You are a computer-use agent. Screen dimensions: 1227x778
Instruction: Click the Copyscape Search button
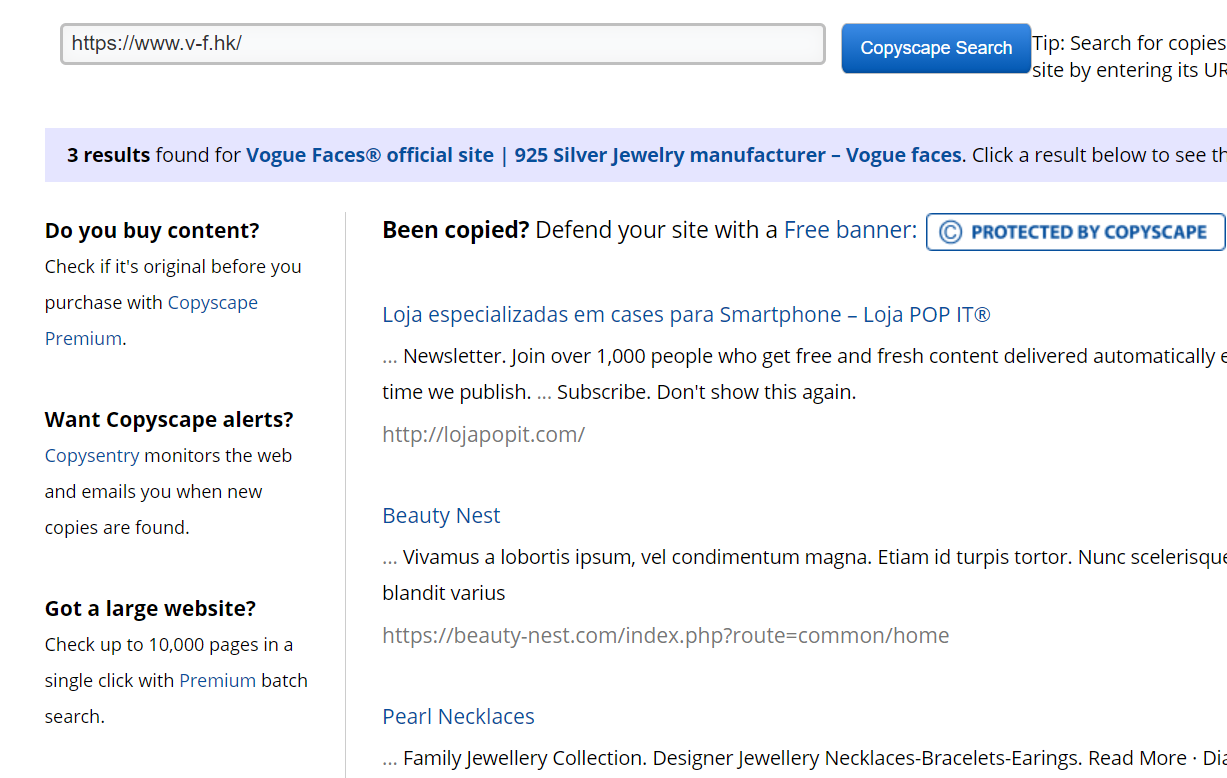pyautogui.click(x=936, y=48)
